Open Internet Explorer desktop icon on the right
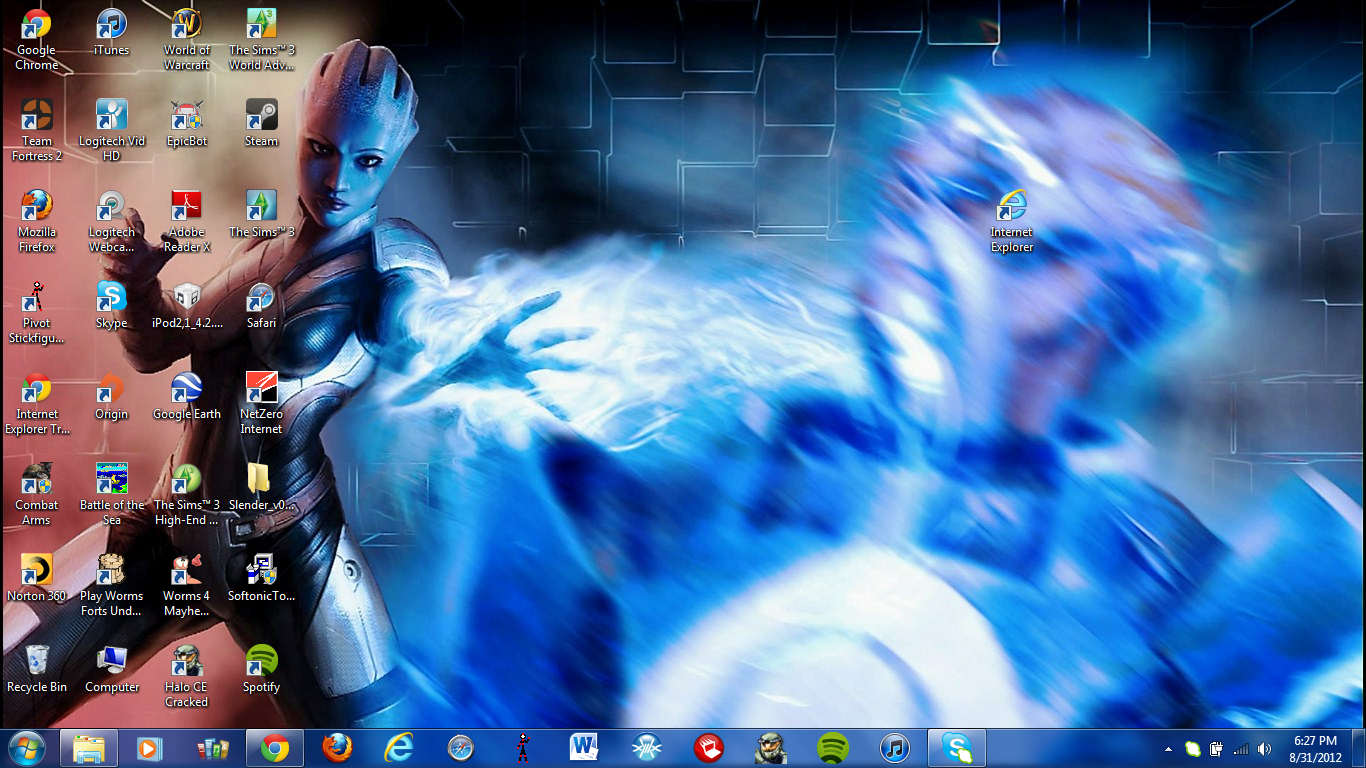Viewport: 1366px width, 768px height. click(x=1012, y=207)
